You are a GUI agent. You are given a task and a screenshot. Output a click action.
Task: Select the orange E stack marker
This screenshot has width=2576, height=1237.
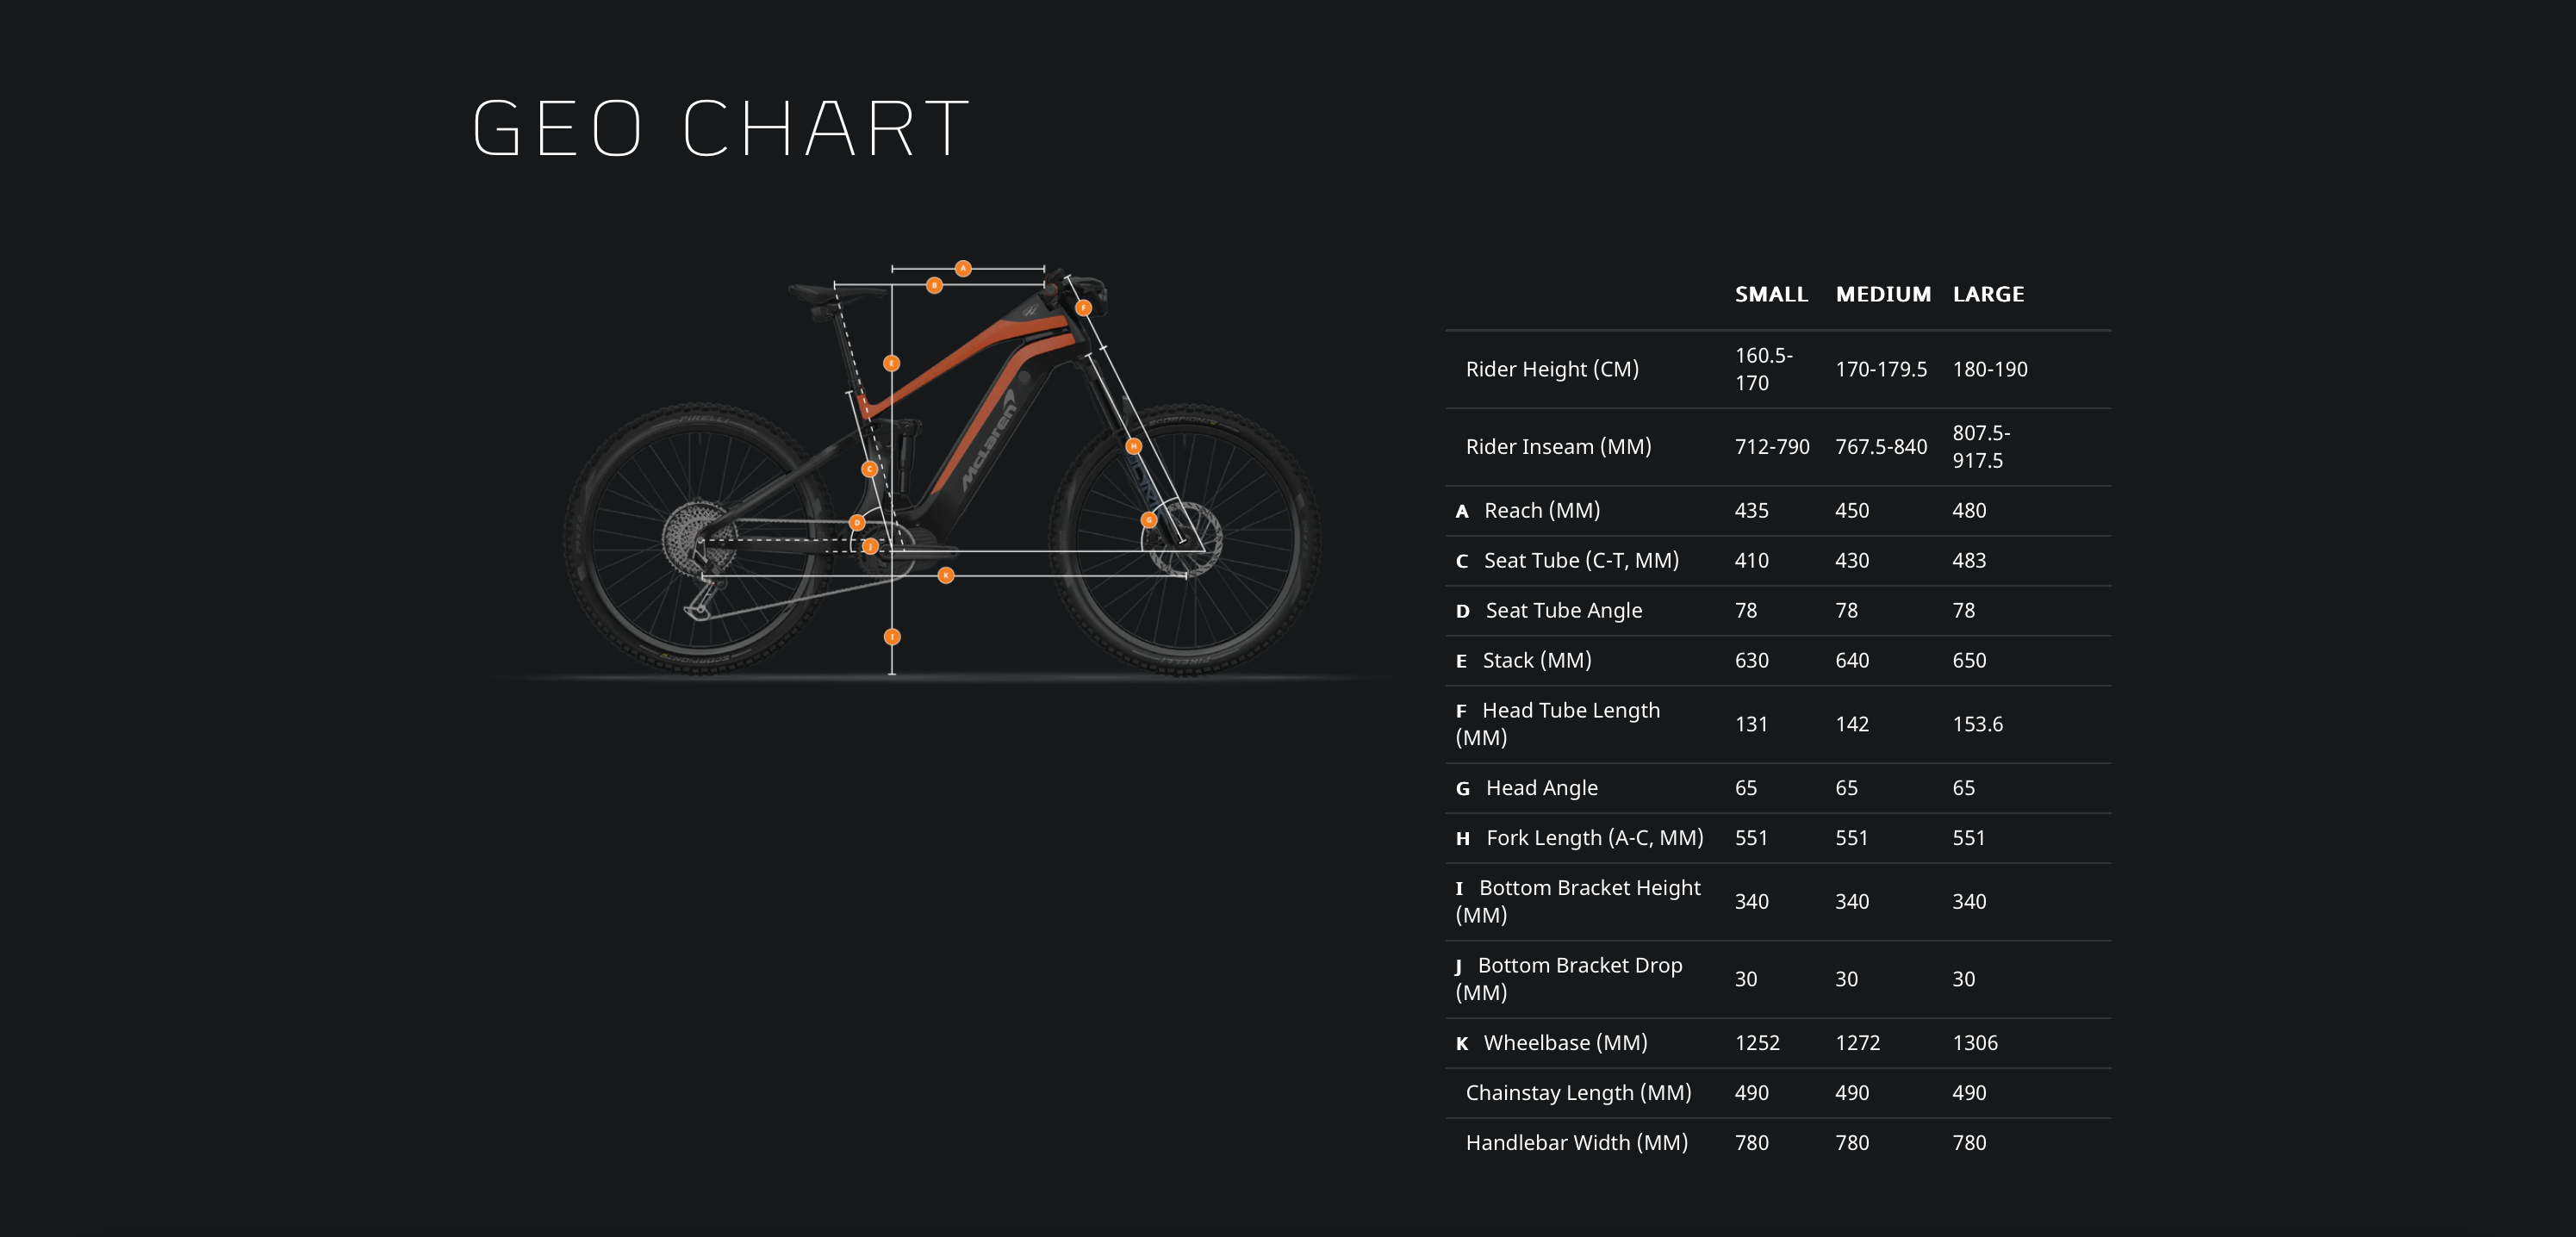(891, 363)
